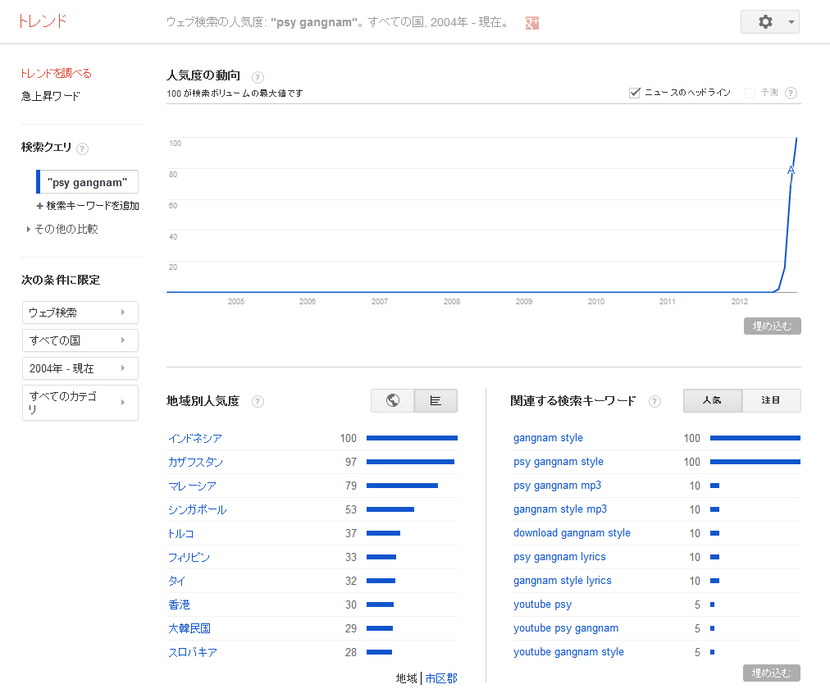Open the "gangnam style mp3" related keyword
The image size is (830, 689).
[x=560, y=509]
